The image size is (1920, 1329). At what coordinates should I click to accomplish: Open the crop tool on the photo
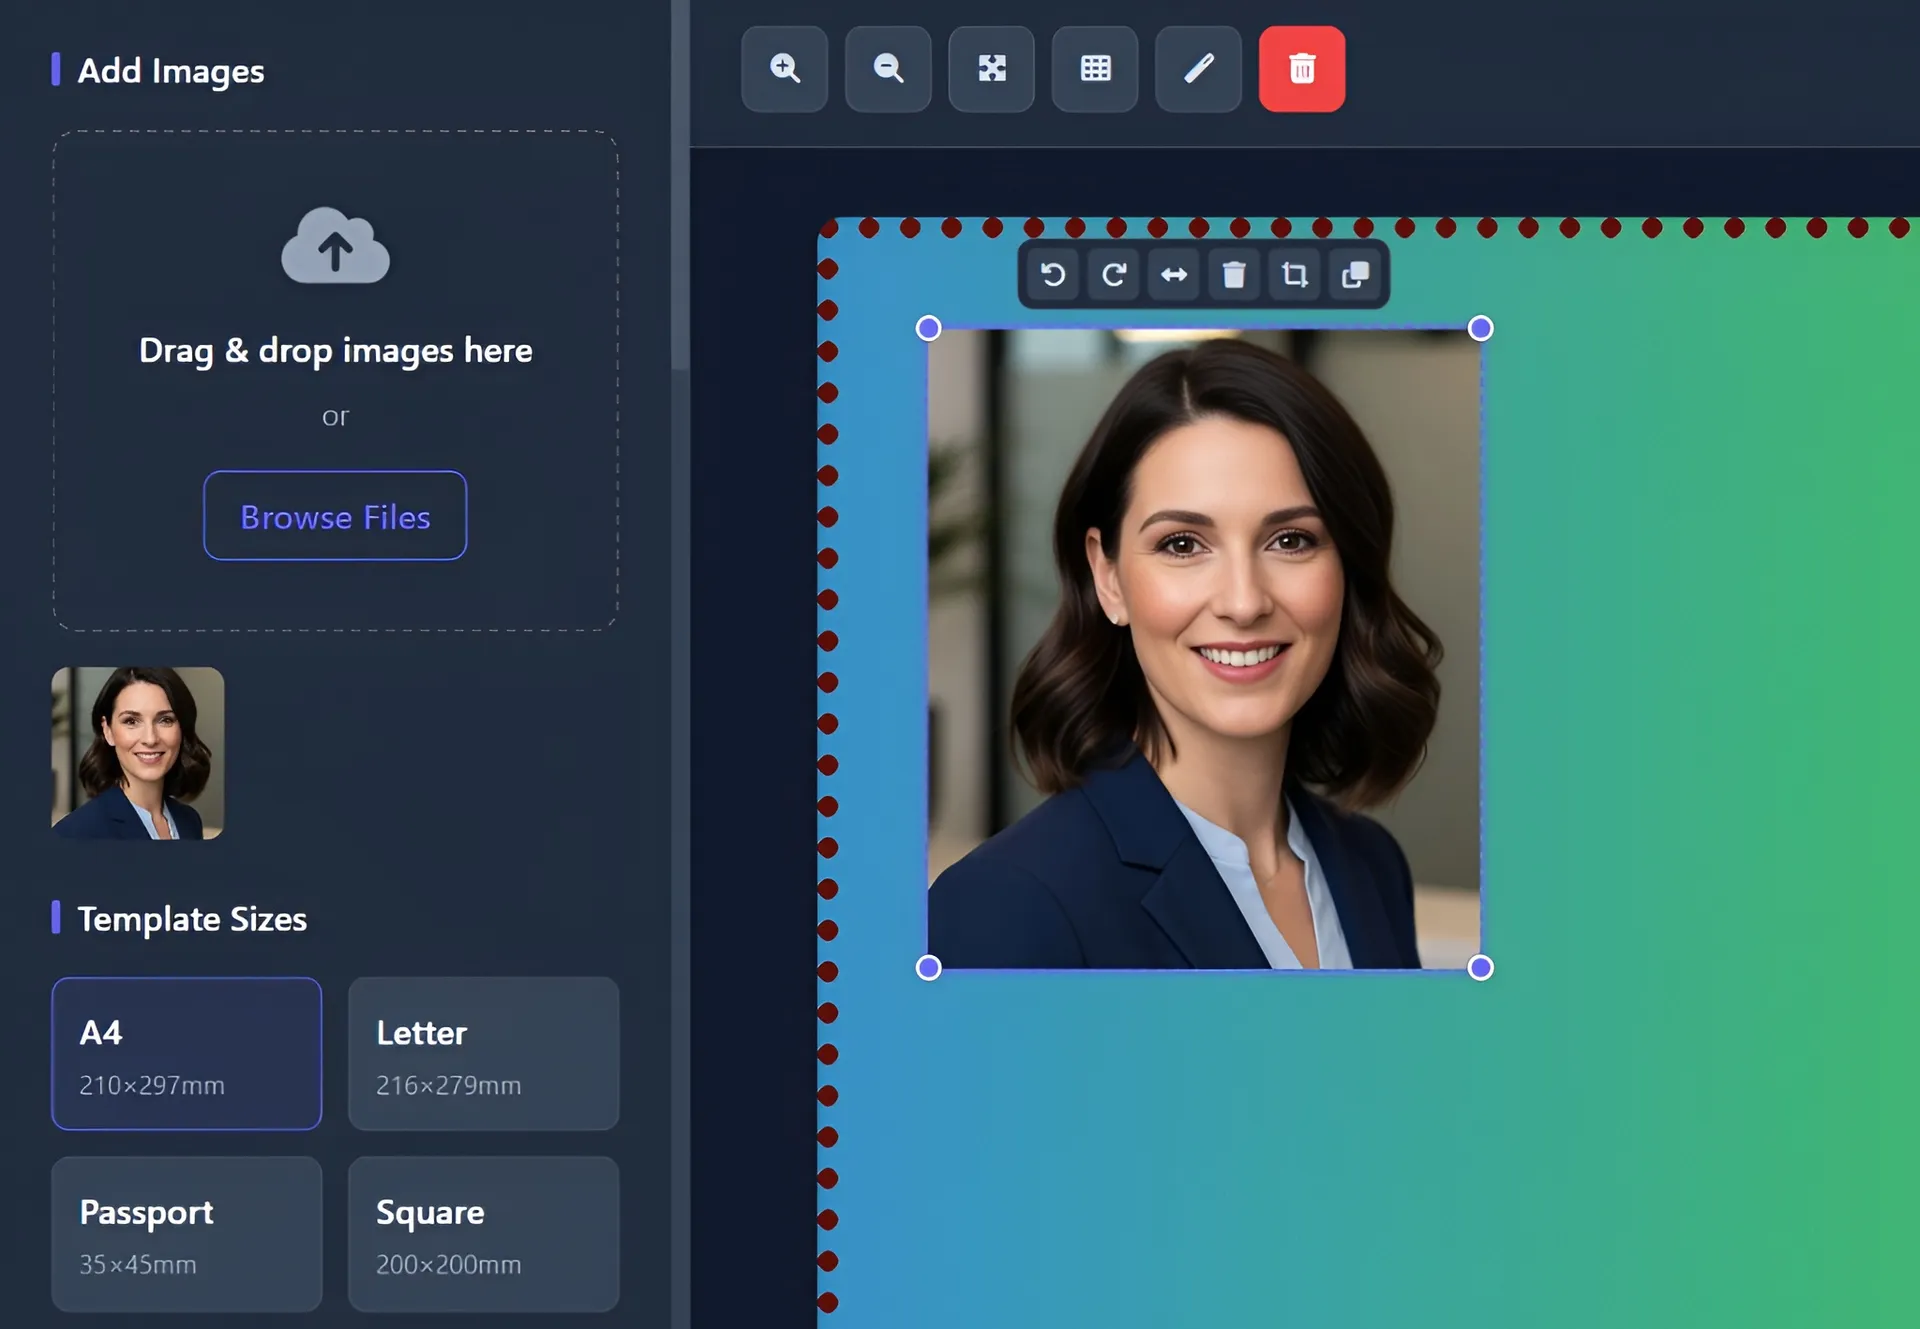(1294, 275)
